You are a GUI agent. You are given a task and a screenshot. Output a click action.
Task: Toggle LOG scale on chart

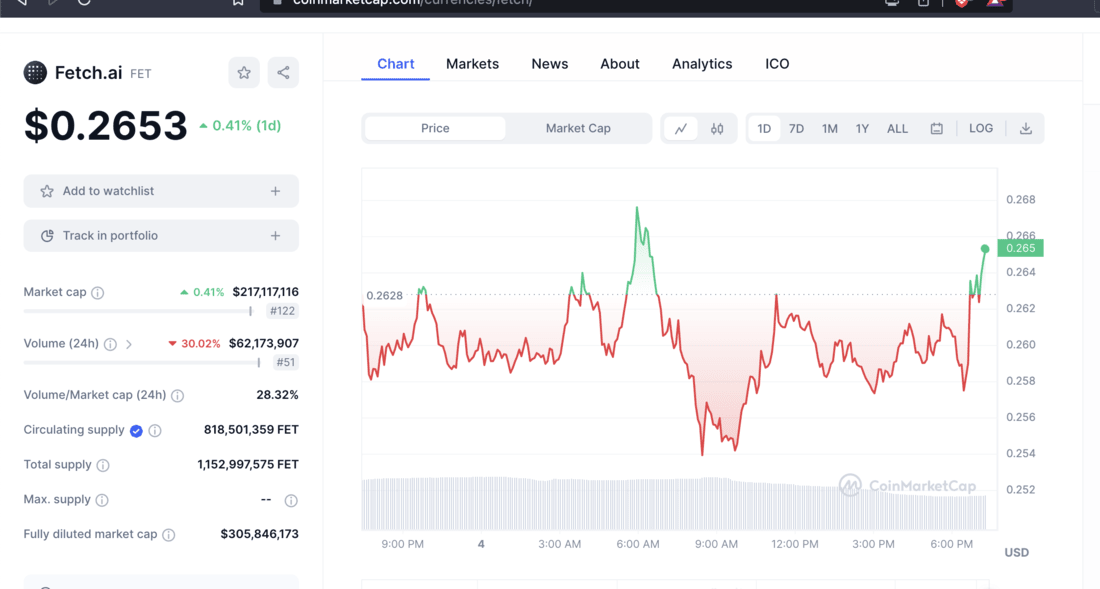click(981, 128)
